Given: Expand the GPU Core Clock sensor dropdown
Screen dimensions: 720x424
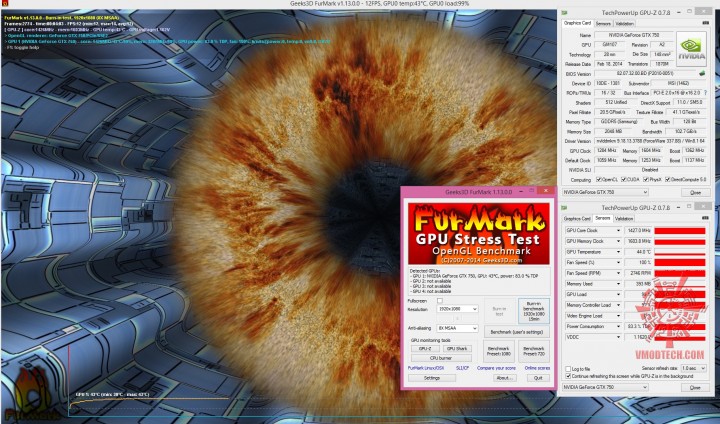Looking at the screenshot, I should [618, 231].
